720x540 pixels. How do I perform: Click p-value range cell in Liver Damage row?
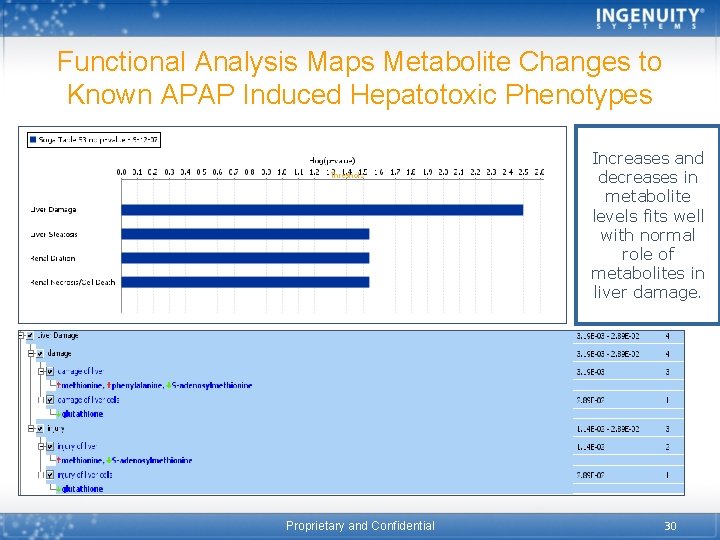click(608, 336)
